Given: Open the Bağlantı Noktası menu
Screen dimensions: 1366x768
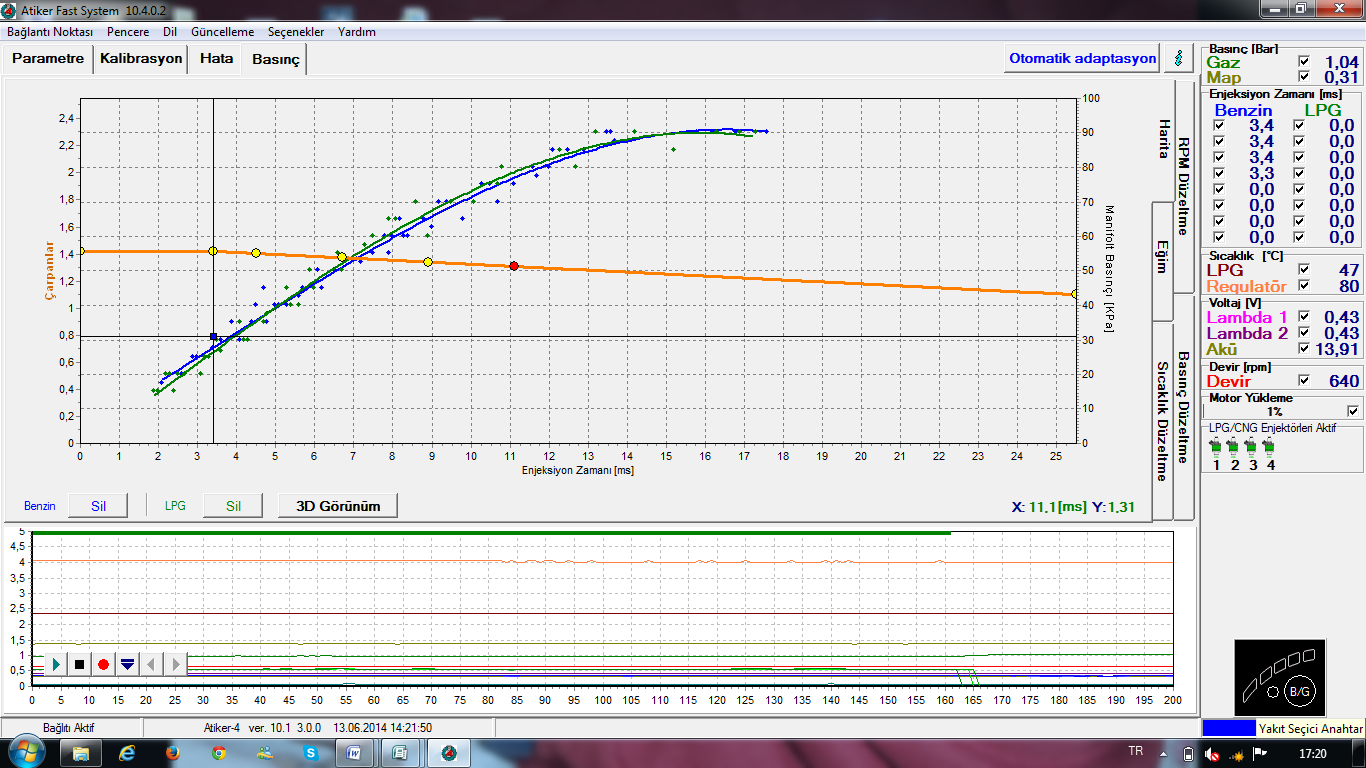Looking at the screenshot, I should (50, 32).
